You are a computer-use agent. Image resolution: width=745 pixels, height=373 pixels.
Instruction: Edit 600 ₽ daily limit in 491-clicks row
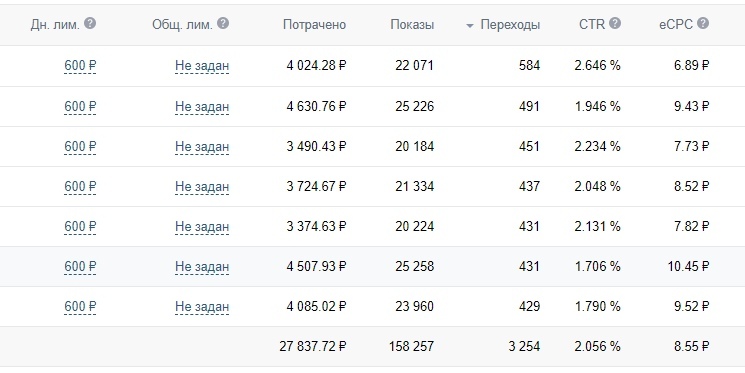coord(80,106)
